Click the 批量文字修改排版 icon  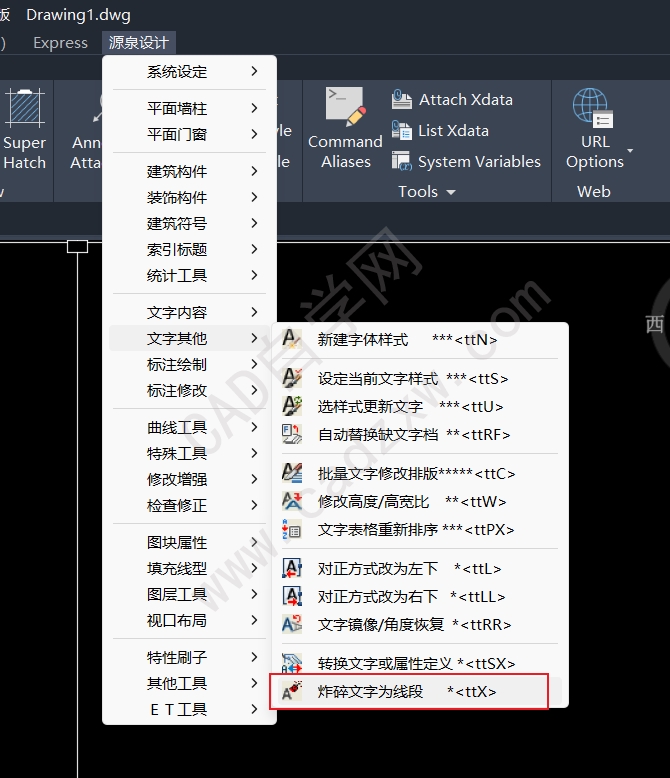click(x=292, y=473)
